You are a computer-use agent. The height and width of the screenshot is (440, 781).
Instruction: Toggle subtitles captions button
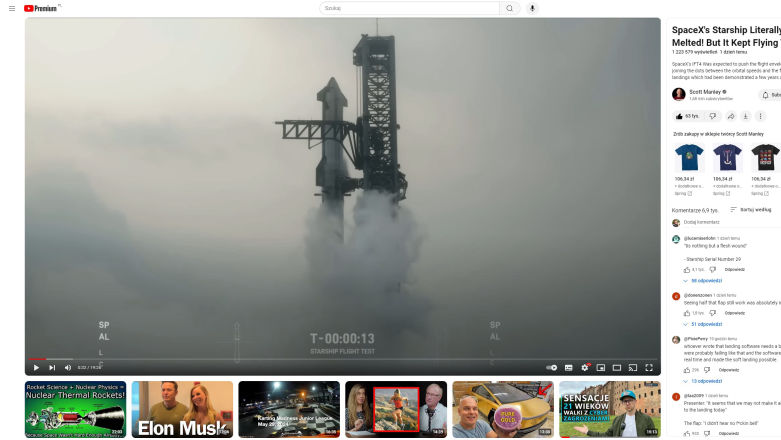tap(568, 368)
